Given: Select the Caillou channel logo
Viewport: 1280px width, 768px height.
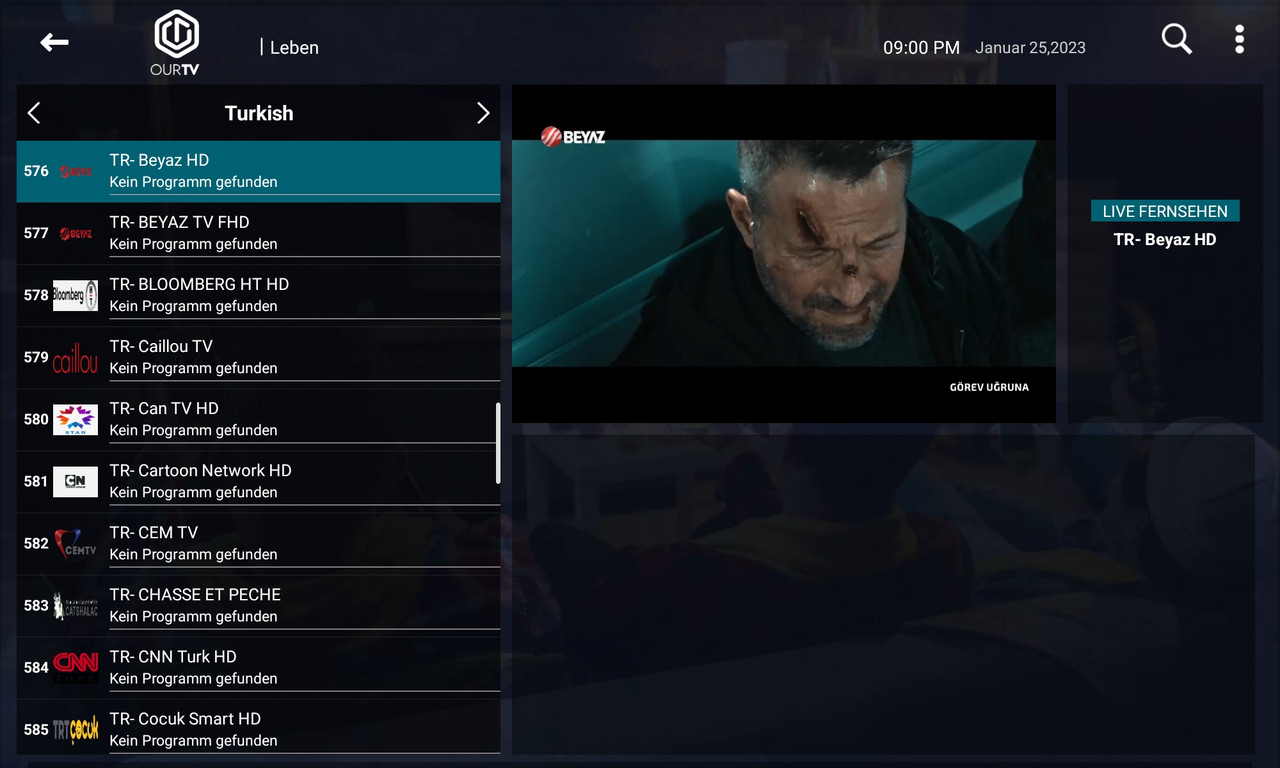Looking at the screenshot, I should pos(75,357).
